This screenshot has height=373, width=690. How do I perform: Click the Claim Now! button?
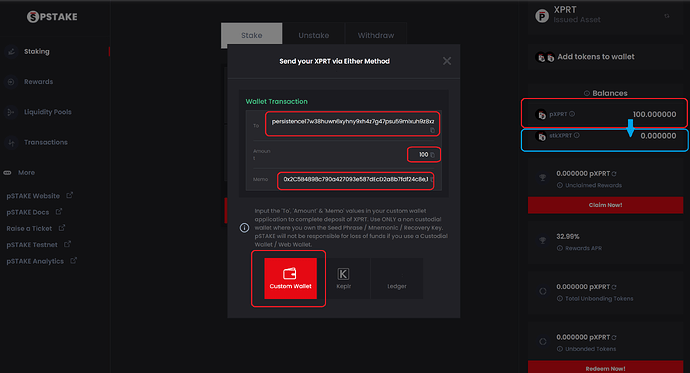[x=606, y=205]
